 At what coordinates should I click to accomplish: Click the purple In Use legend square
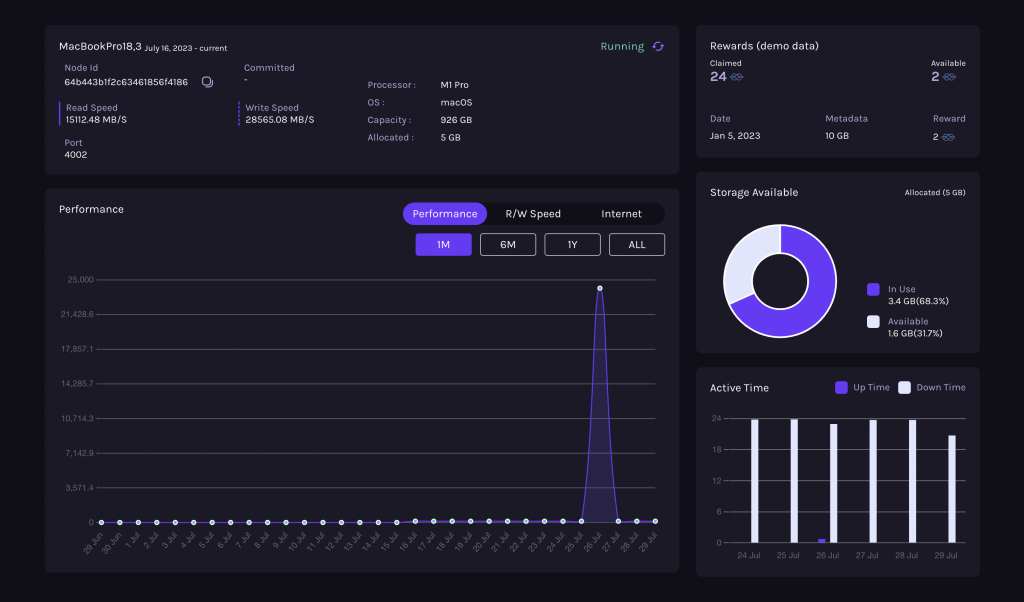pyautogui.click(x=873, y=290)
